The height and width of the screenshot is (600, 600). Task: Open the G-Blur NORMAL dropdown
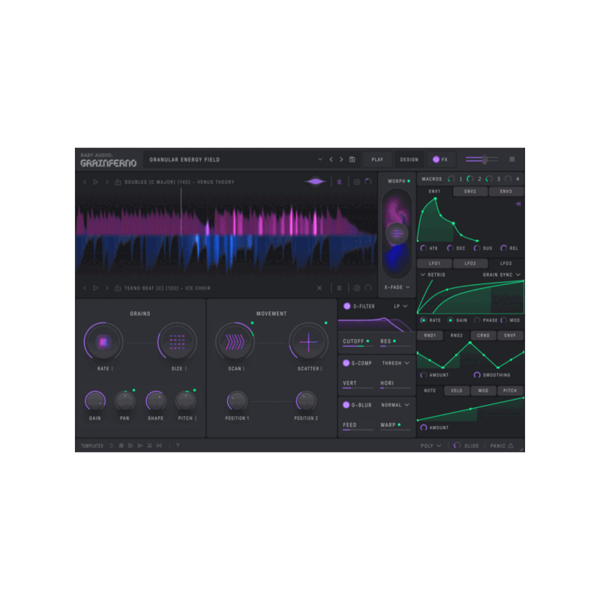pyautogui.click(x=395, y=405)
